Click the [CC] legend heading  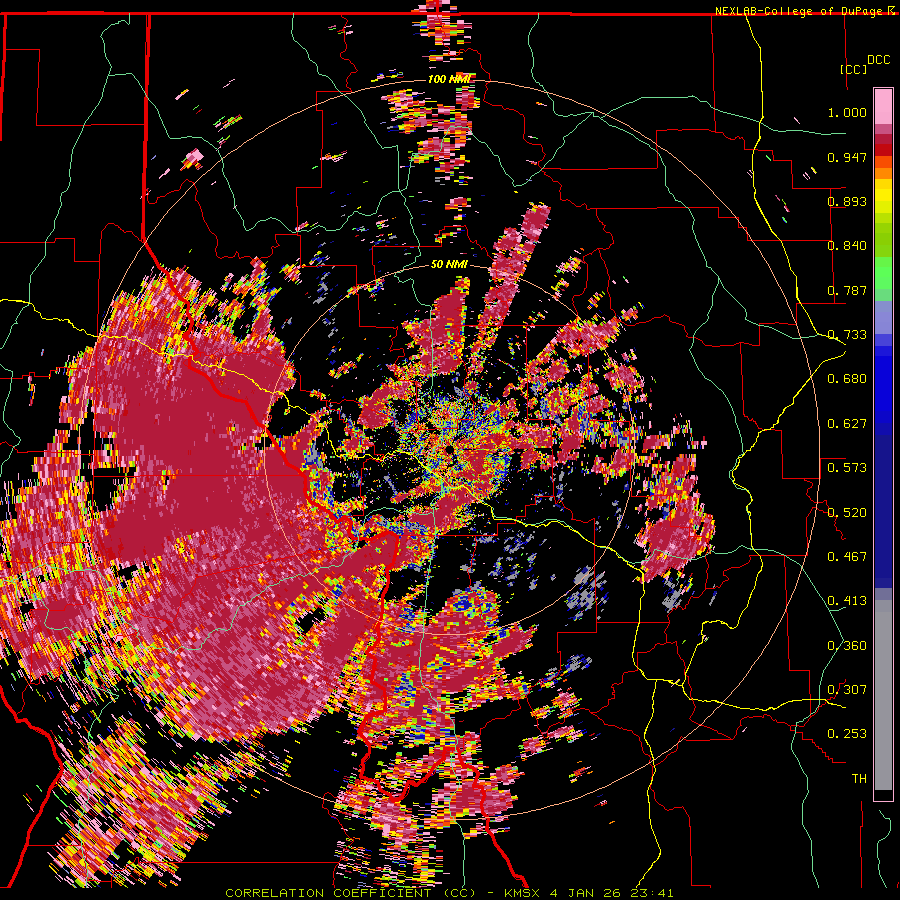tap(854, 69)
